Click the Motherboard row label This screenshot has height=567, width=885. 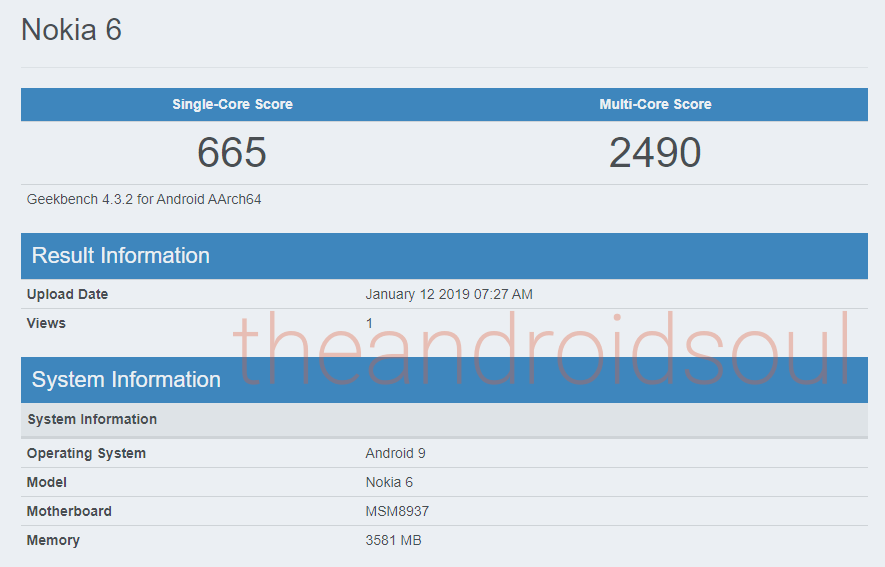click(69, 511)
